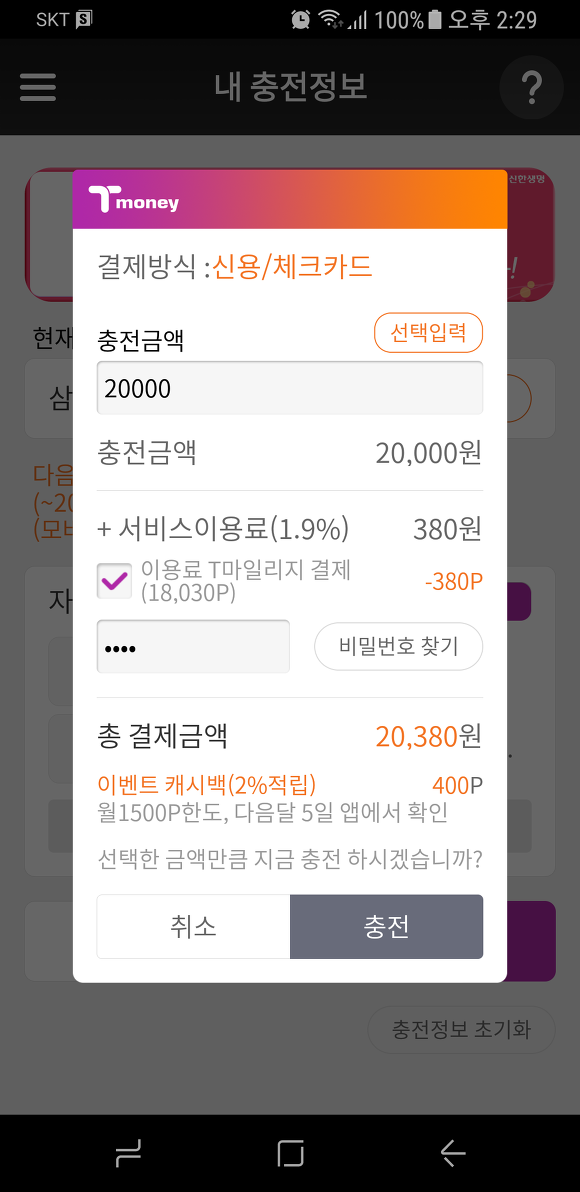Tap the alarm clock status bar icon
This screenshot has height=1192, width=580.
pyautogui.click(x=301, y=19)
